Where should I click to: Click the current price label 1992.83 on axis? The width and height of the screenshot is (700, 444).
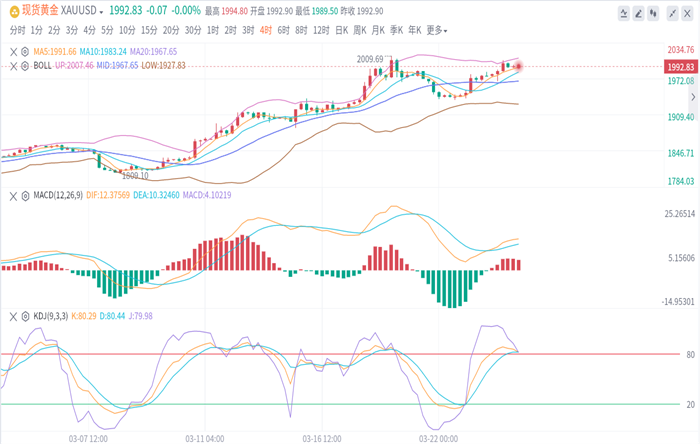pos(680,65)
